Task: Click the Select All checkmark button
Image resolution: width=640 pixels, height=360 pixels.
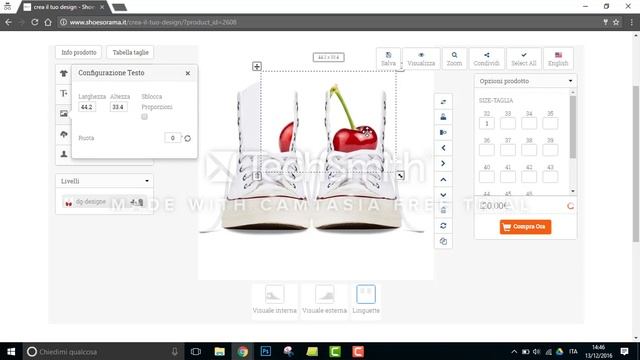Action: point(524,59)
